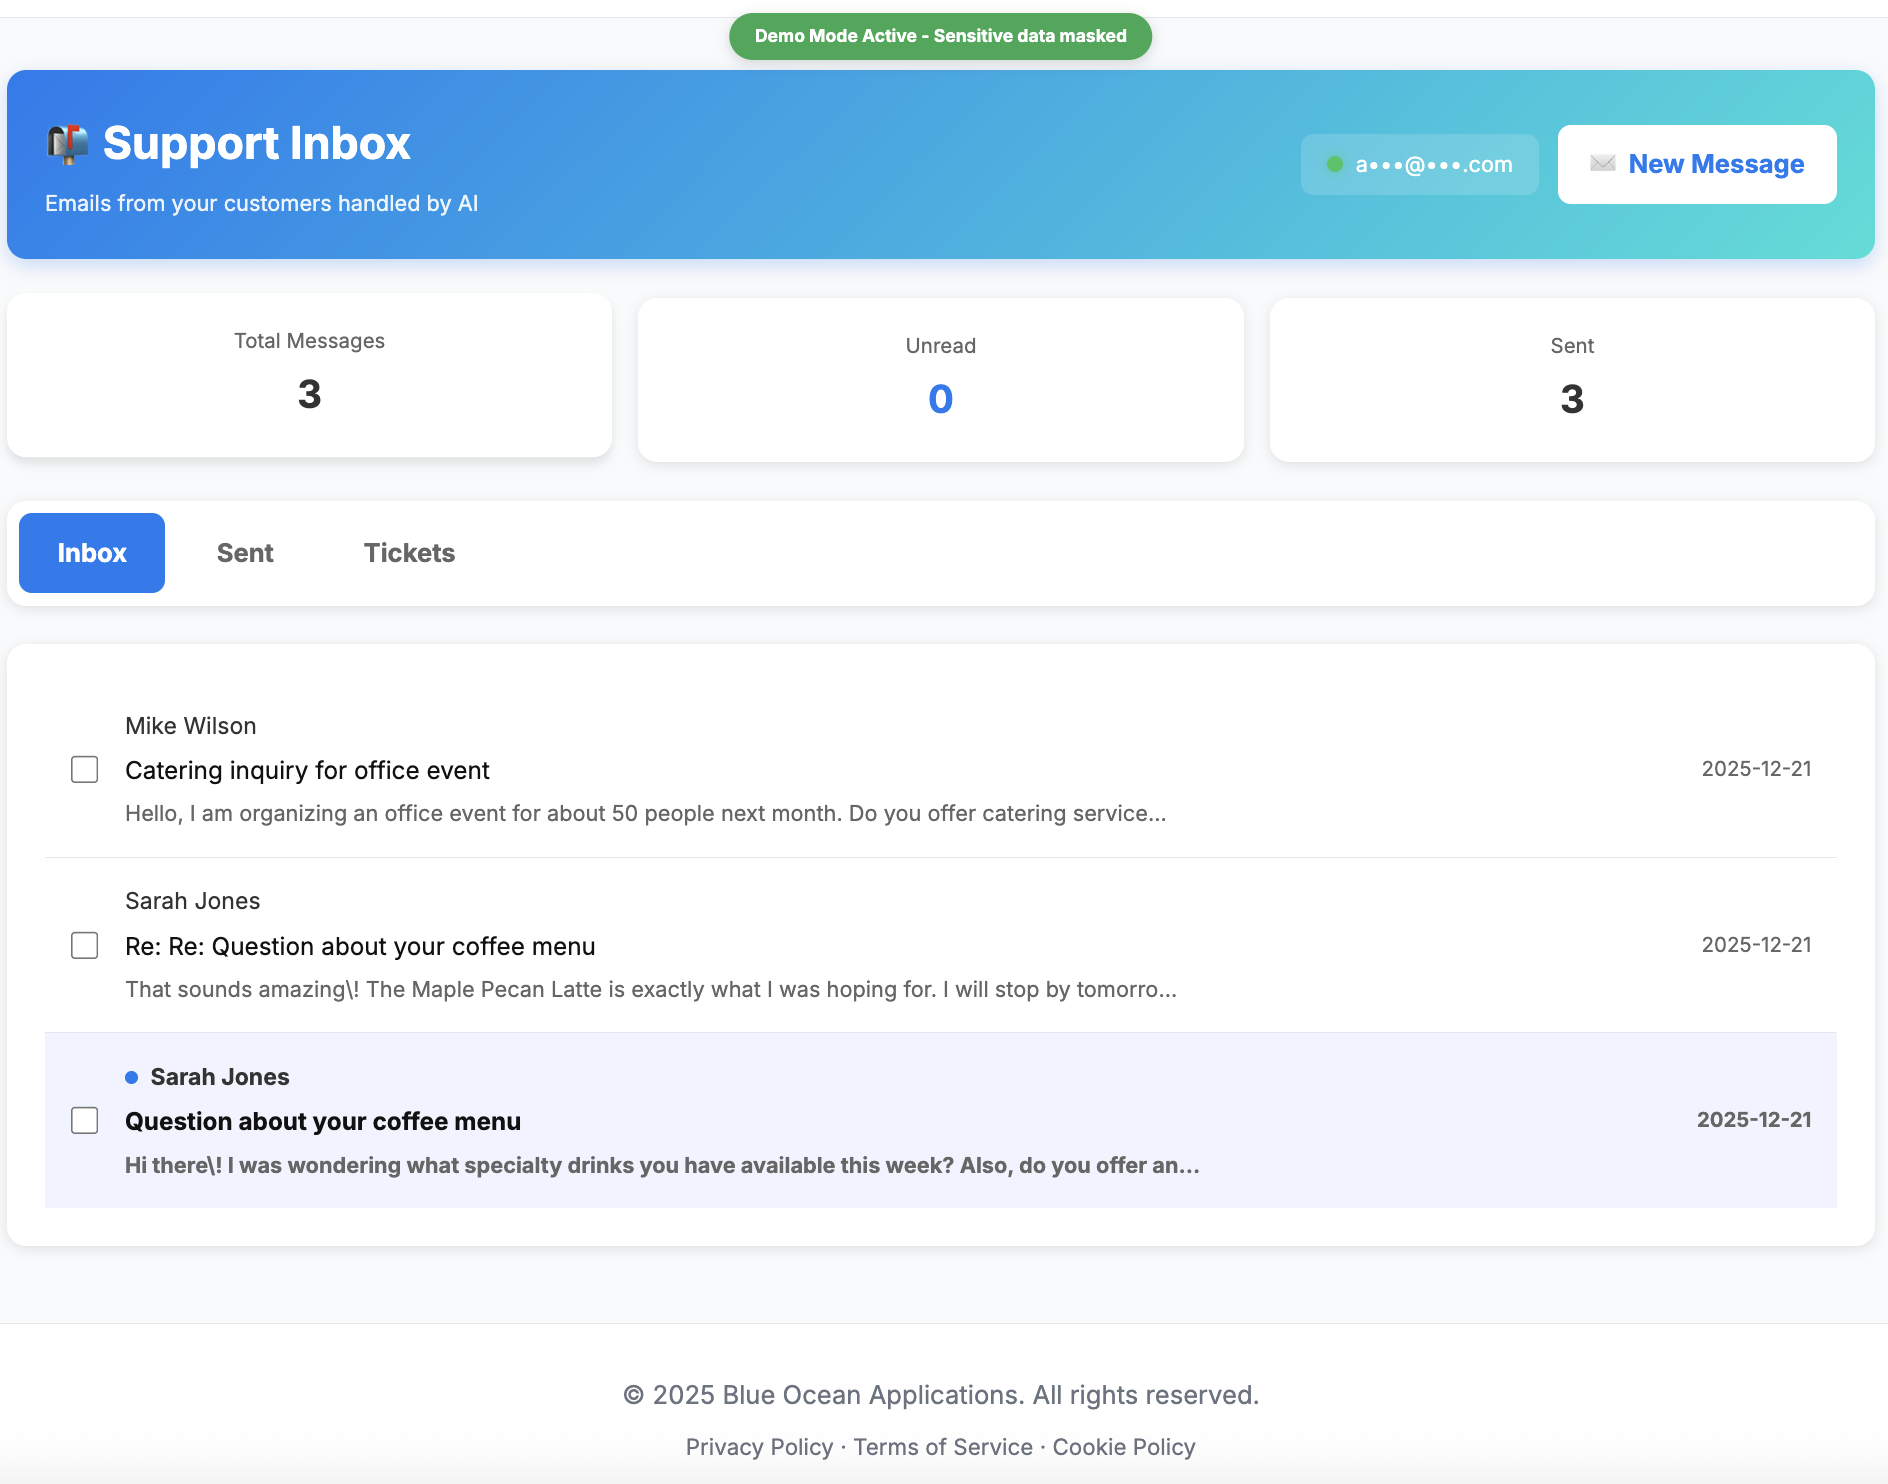View the Cookie Policy
The image size is (1888, 1484).
pyautogui.click(x=1123, y=1447)
